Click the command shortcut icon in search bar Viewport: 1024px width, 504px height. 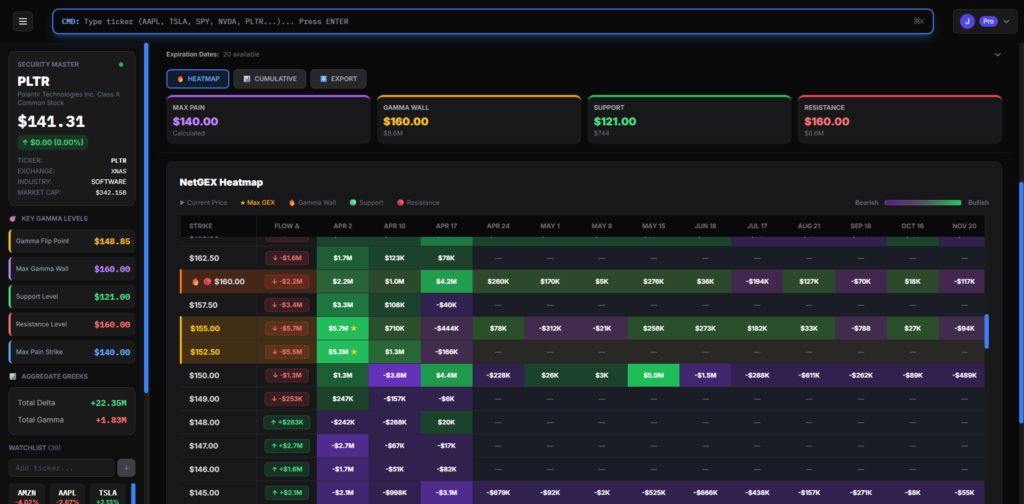coord(919,22)
